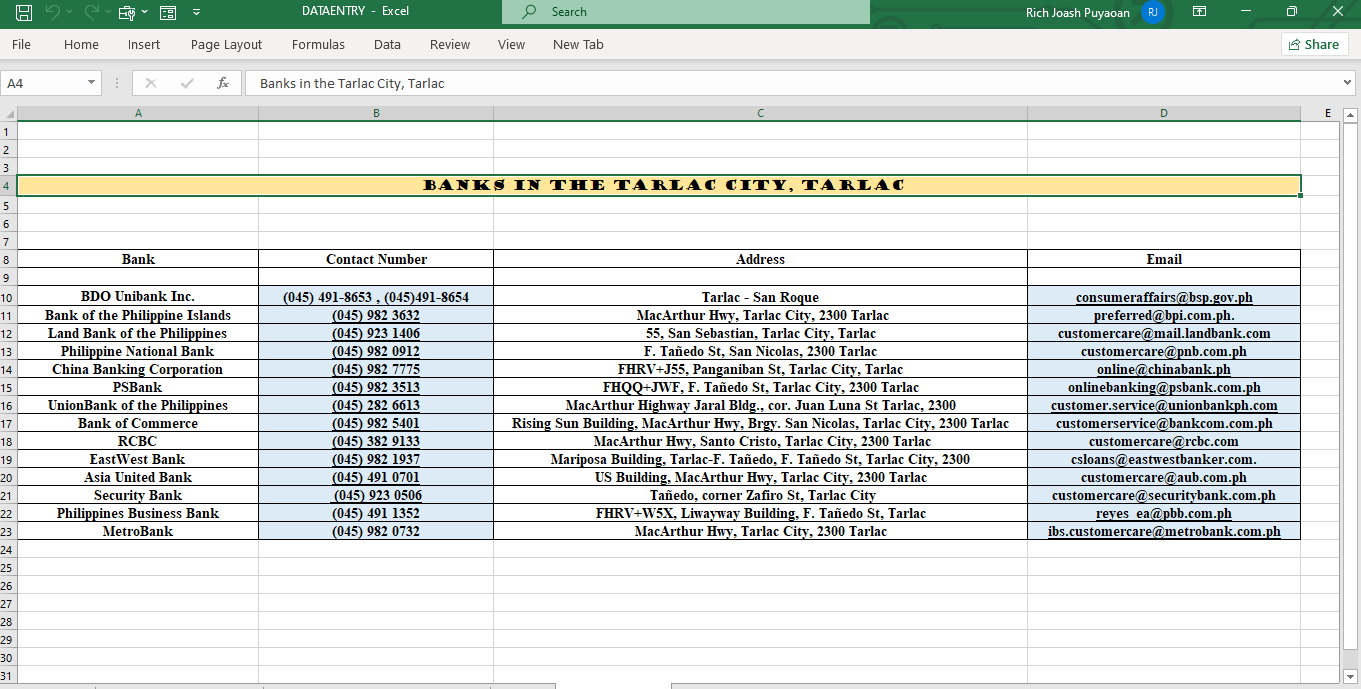Open Ribbon Display Options icon

(1199, 12)
